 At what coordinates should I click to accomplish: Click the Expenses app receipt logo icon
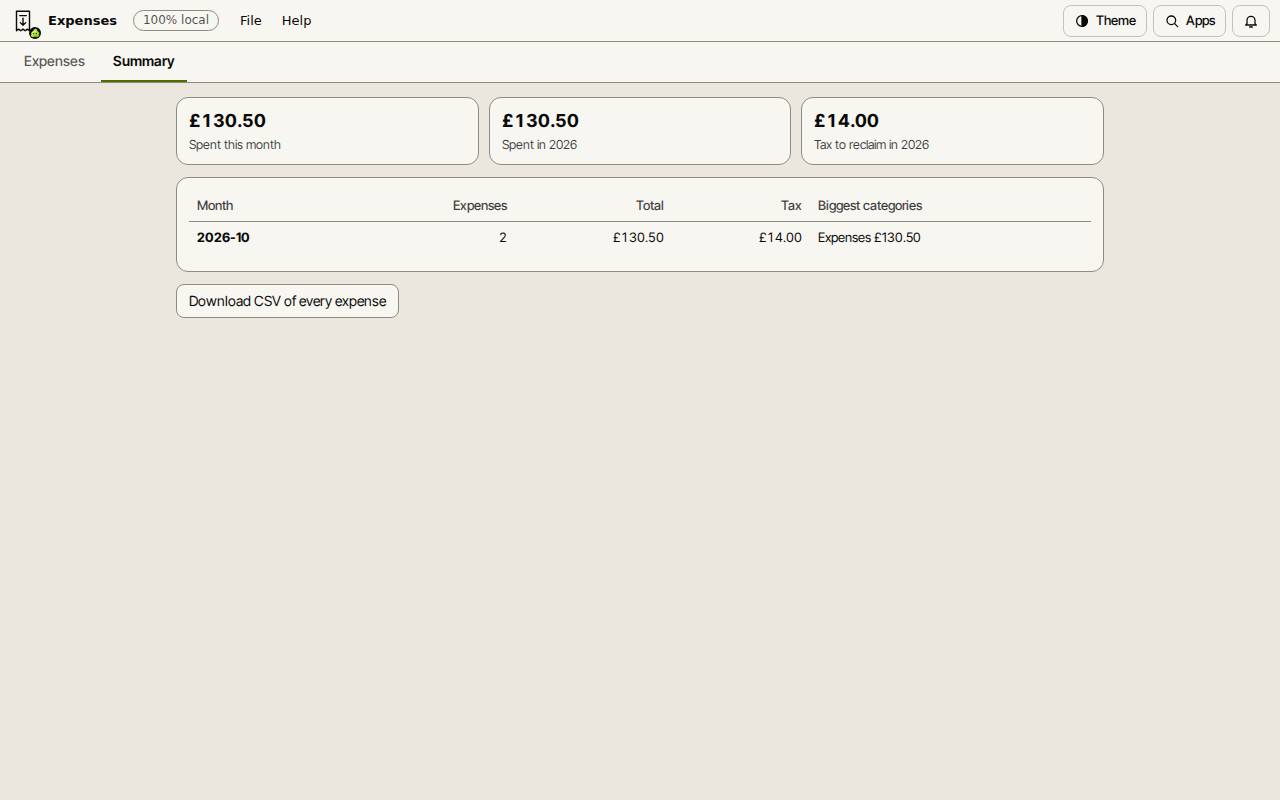click(x=25, y=21)
